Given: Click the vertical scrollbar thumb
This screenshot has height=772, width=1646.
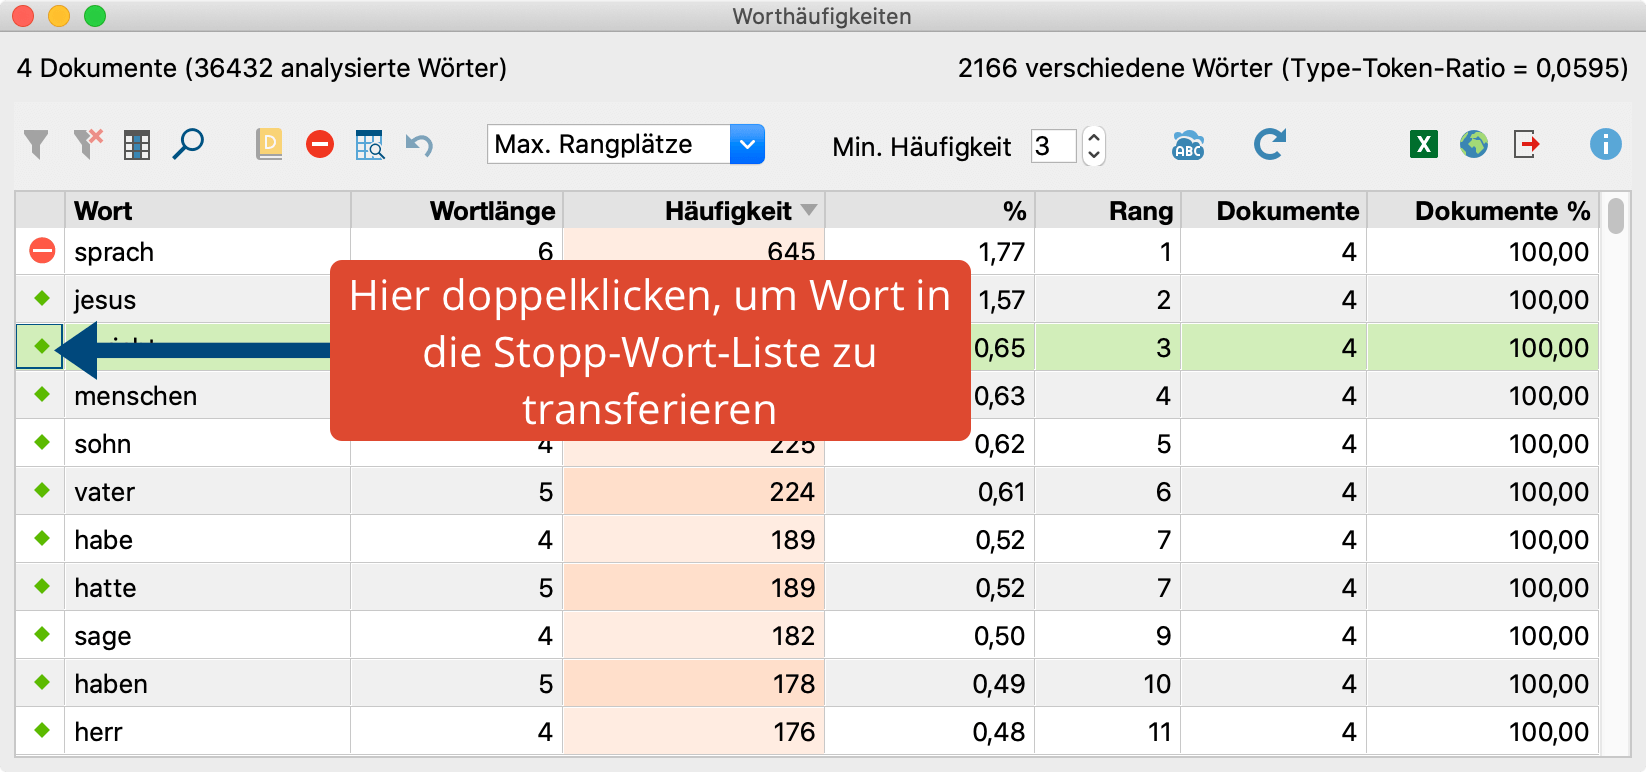Looking at the screenshot, I should pyautogui.click(x=1616, y=215).
